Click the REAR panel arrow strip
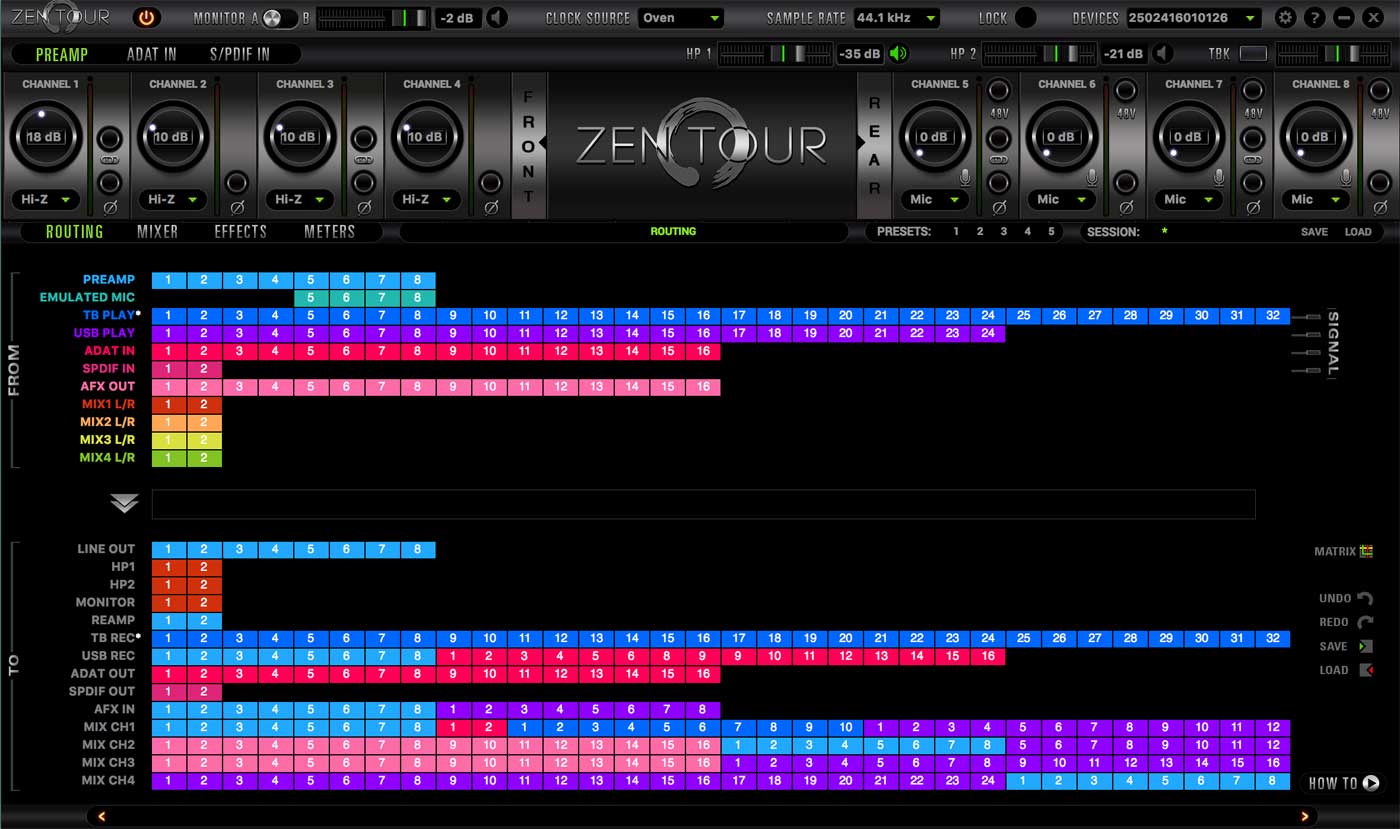This screenshot has height=829, width=1400. pyautogui.click(x=873, y=145)
